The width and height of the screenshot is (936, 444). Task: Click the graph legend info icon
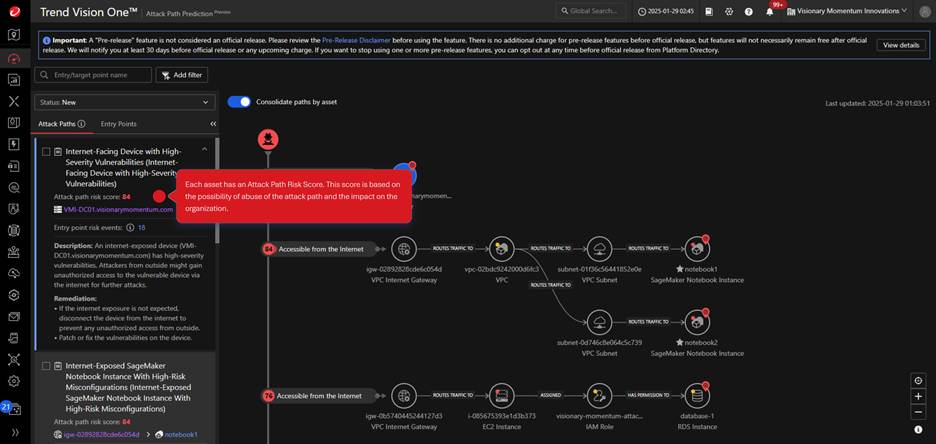(918, 429)
